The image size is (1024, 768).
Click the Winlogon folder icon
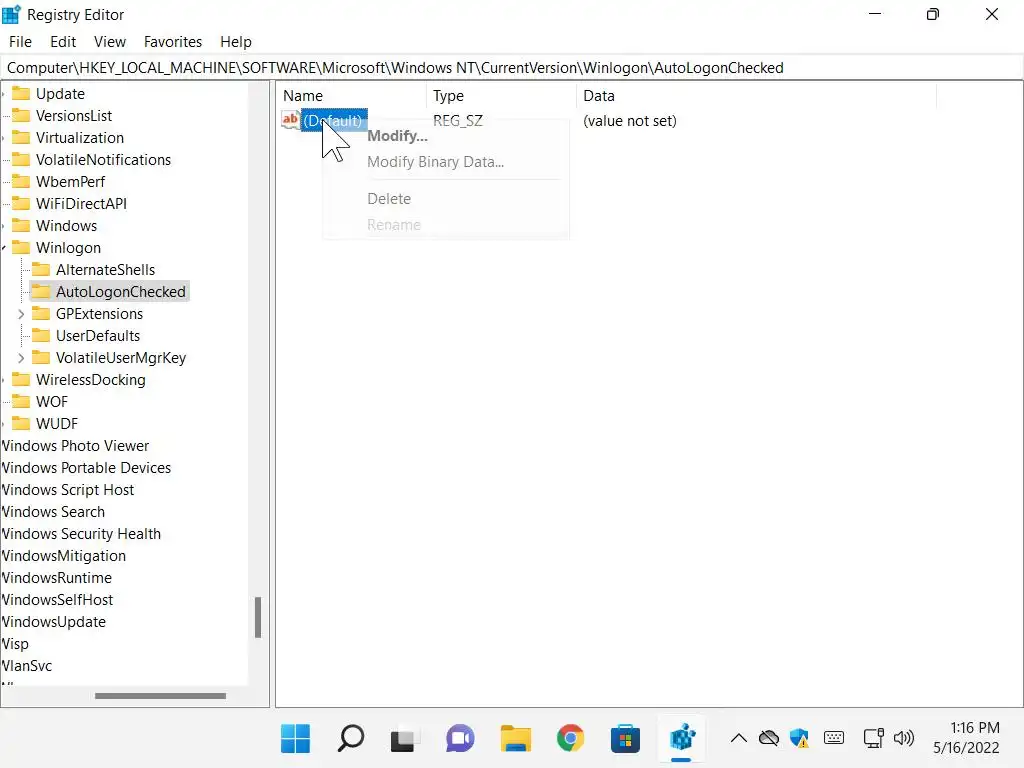tap(21, 248)
